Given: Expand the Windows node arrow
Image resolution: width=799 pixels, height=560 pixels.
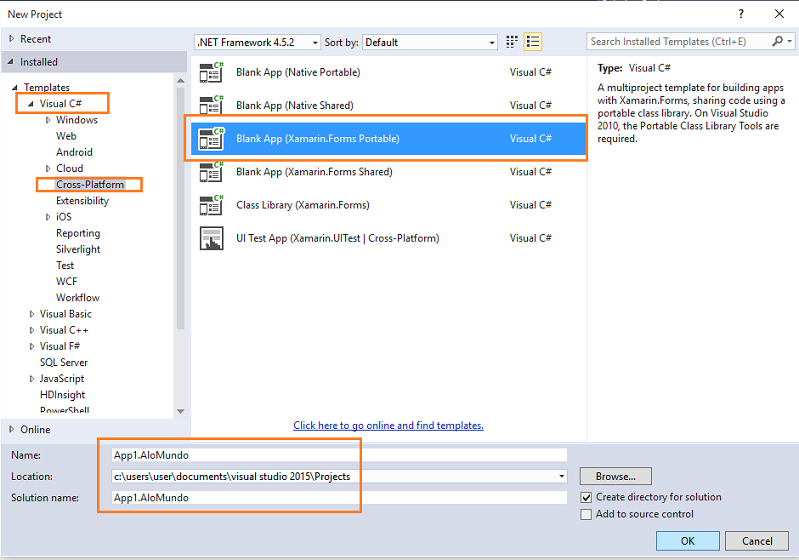Looking at the screenshot, I should (x=48, y=120).
